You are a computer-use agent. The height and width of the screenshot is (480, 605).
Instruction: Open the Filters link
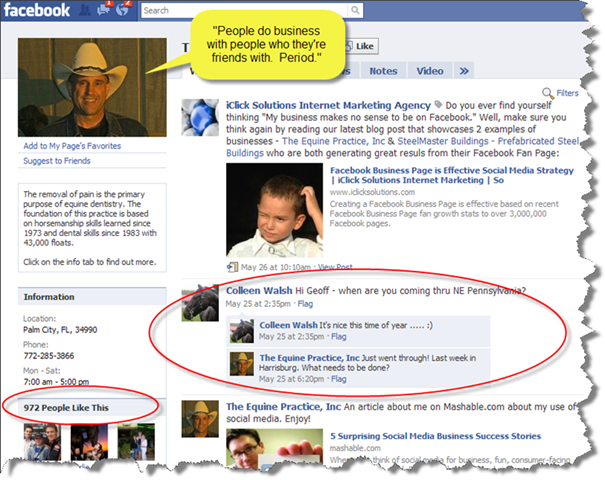coord(567,93)
